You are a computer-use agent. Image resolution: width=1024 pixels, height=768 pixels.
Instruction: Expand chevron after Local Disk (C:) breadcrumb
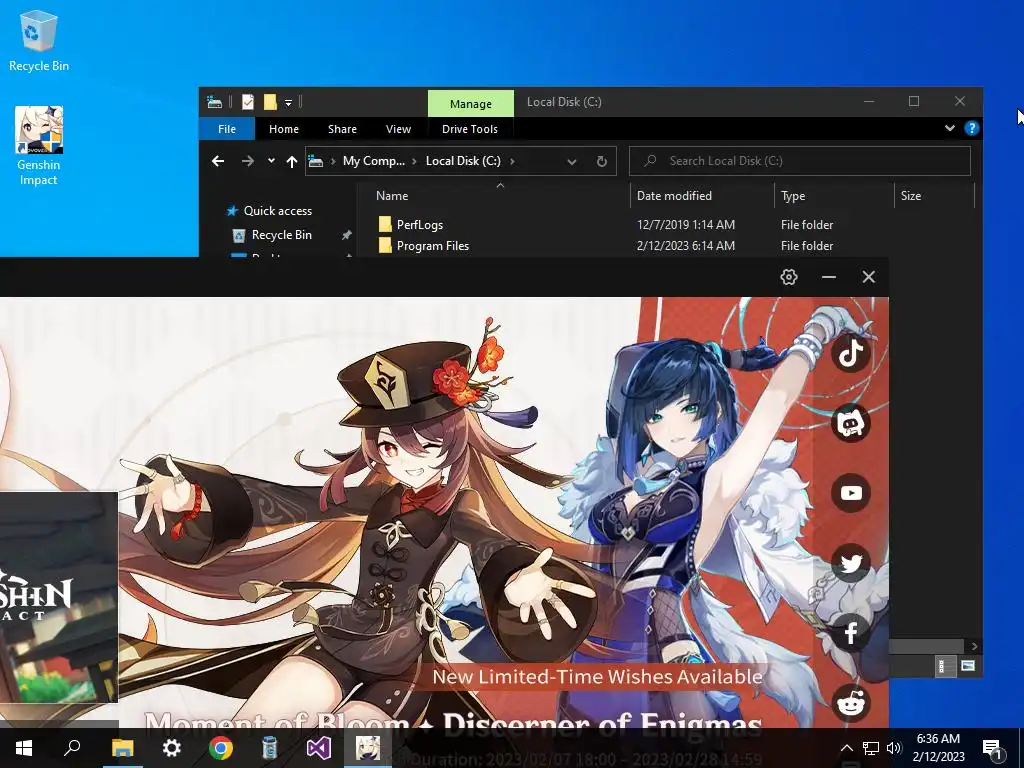click(x=512, y=161)
